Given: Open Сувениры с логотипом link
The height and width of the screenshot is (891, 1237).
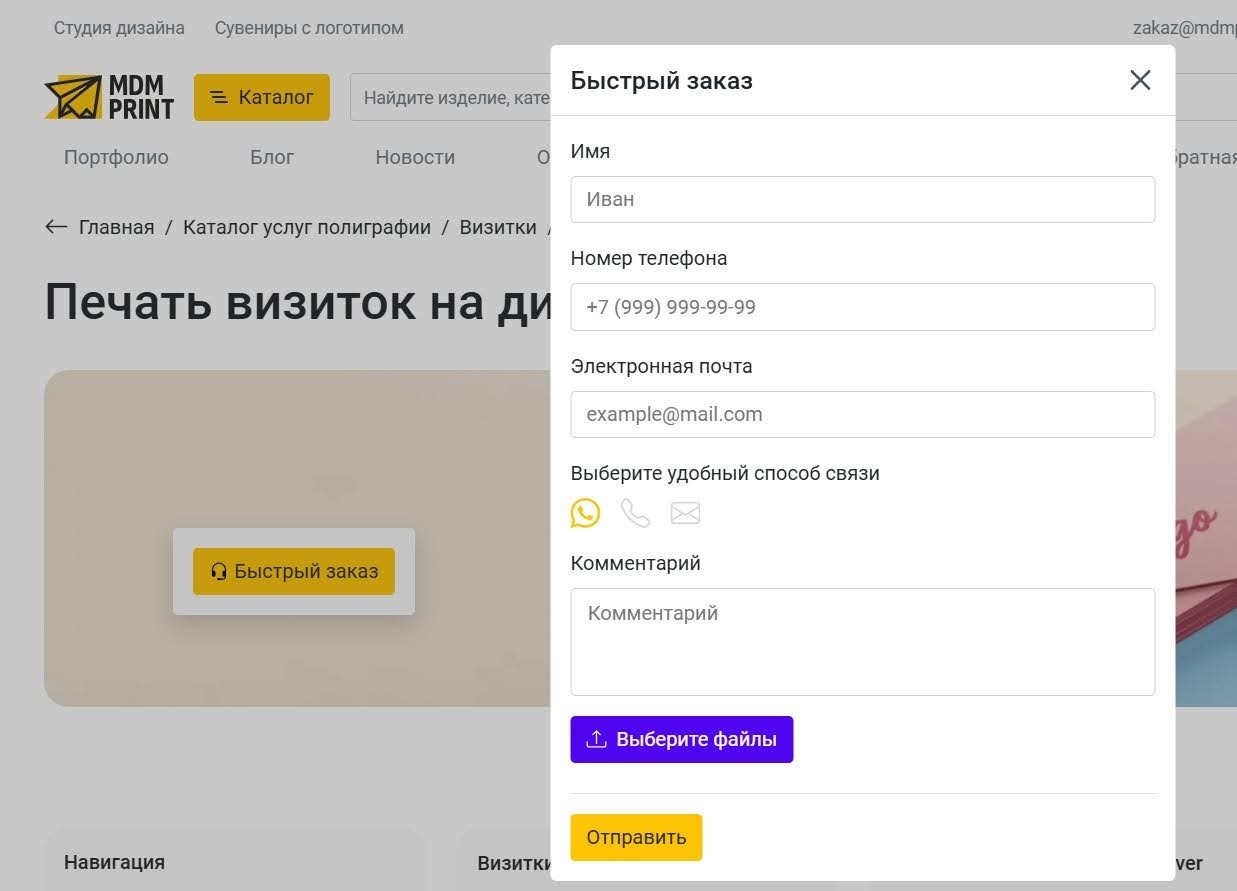Looking at the screenshot, I should [309, 28].
